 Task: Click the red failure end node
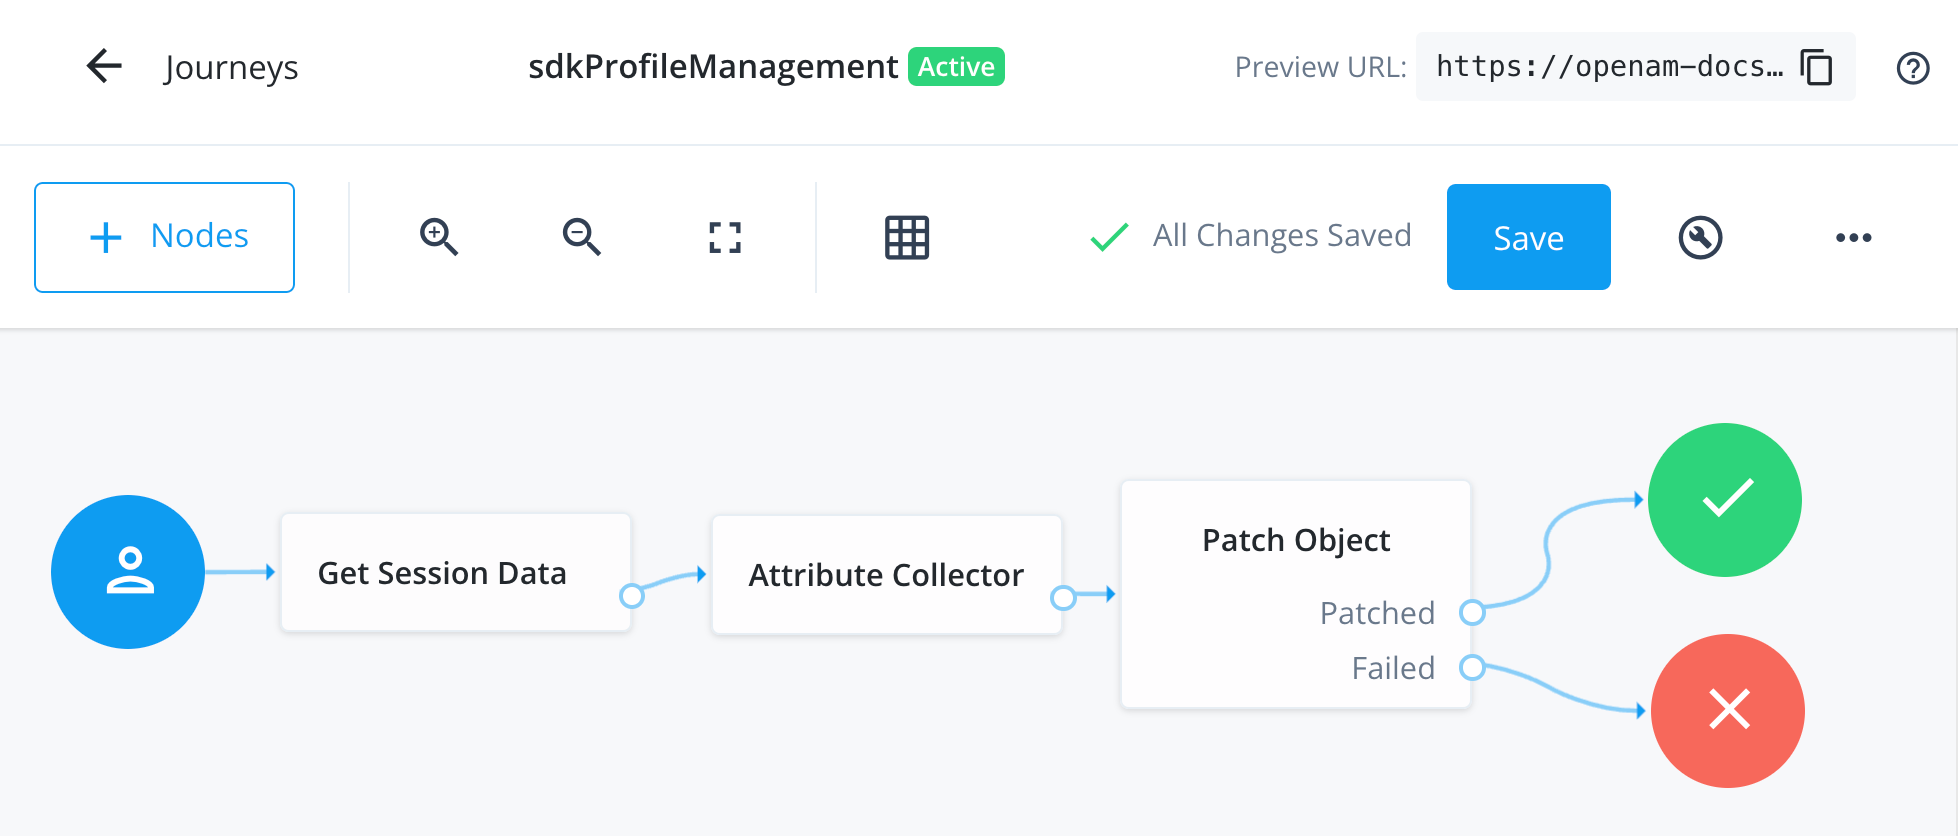(x=1727, y=711)
